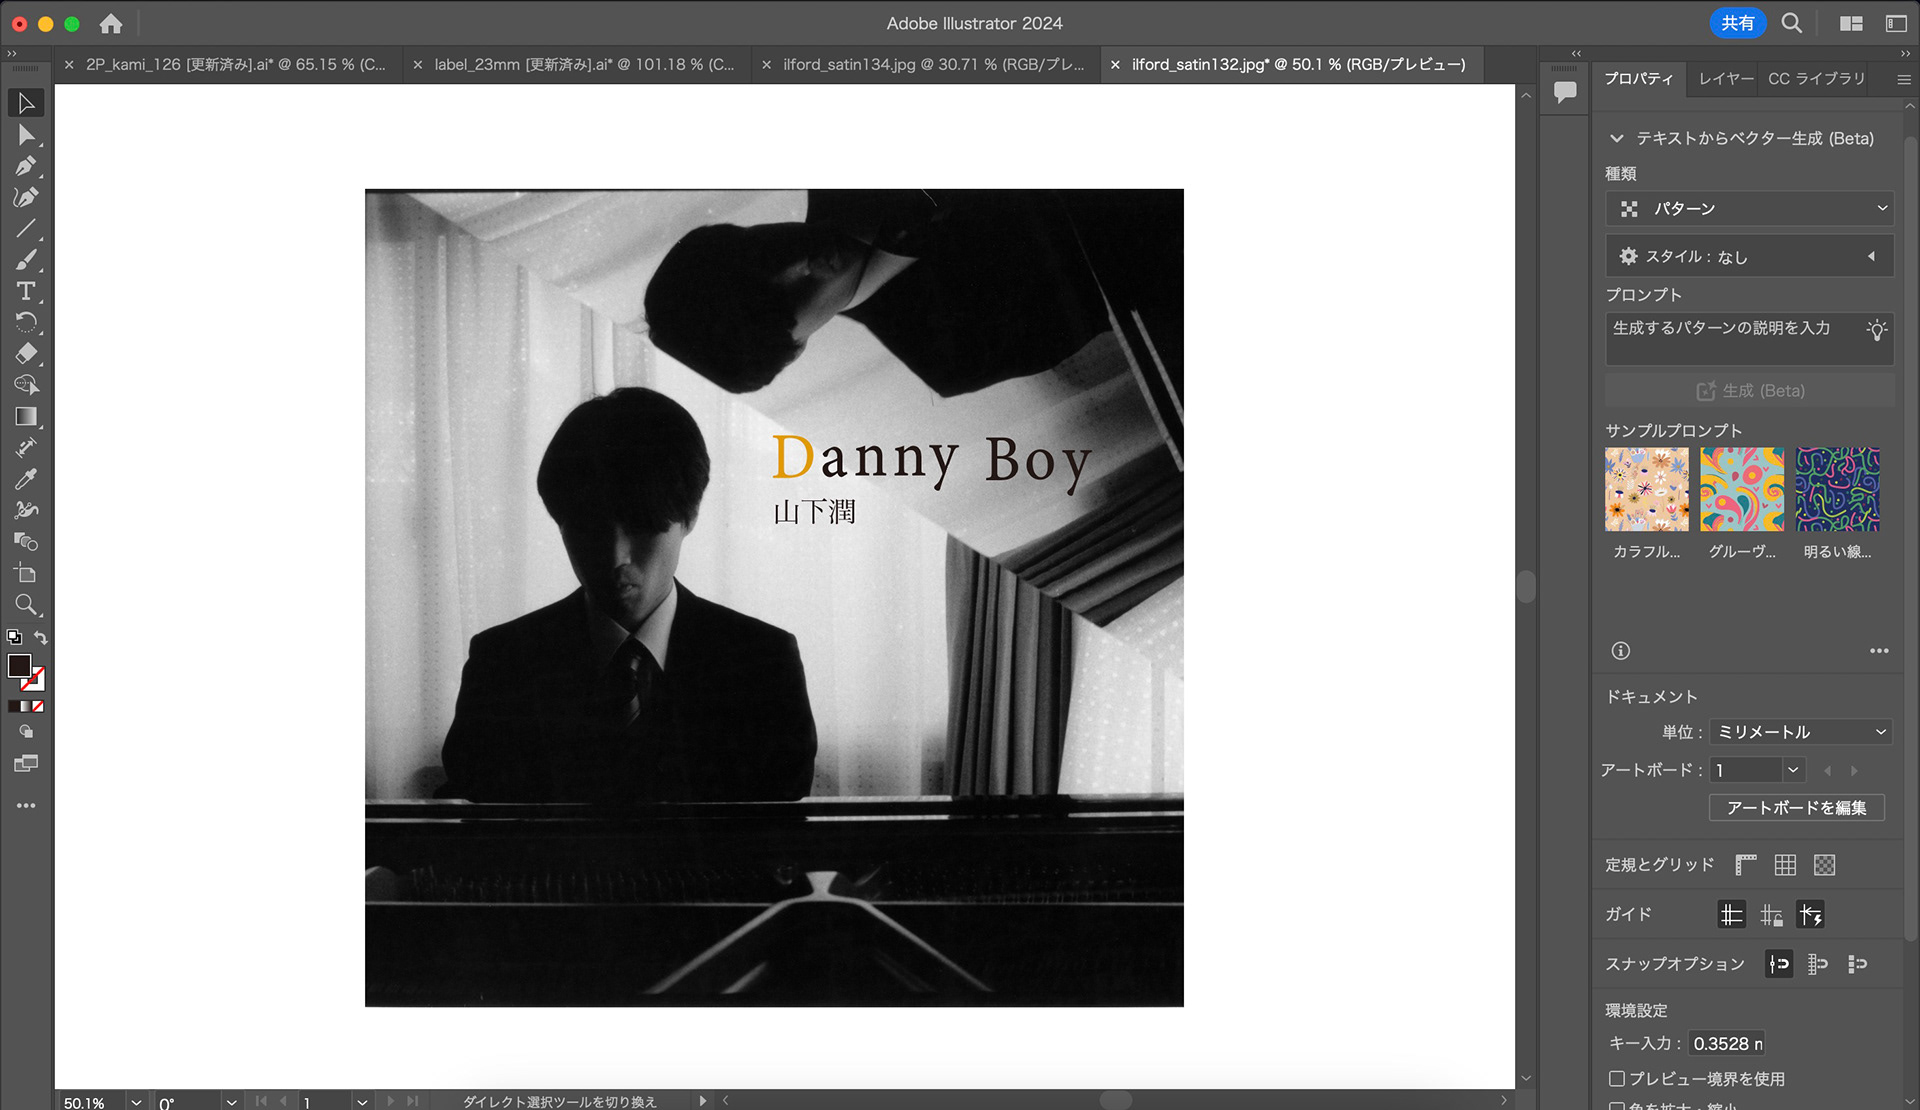
Task: Open the search magnifier in title bar
Action: click(1792, 23)
